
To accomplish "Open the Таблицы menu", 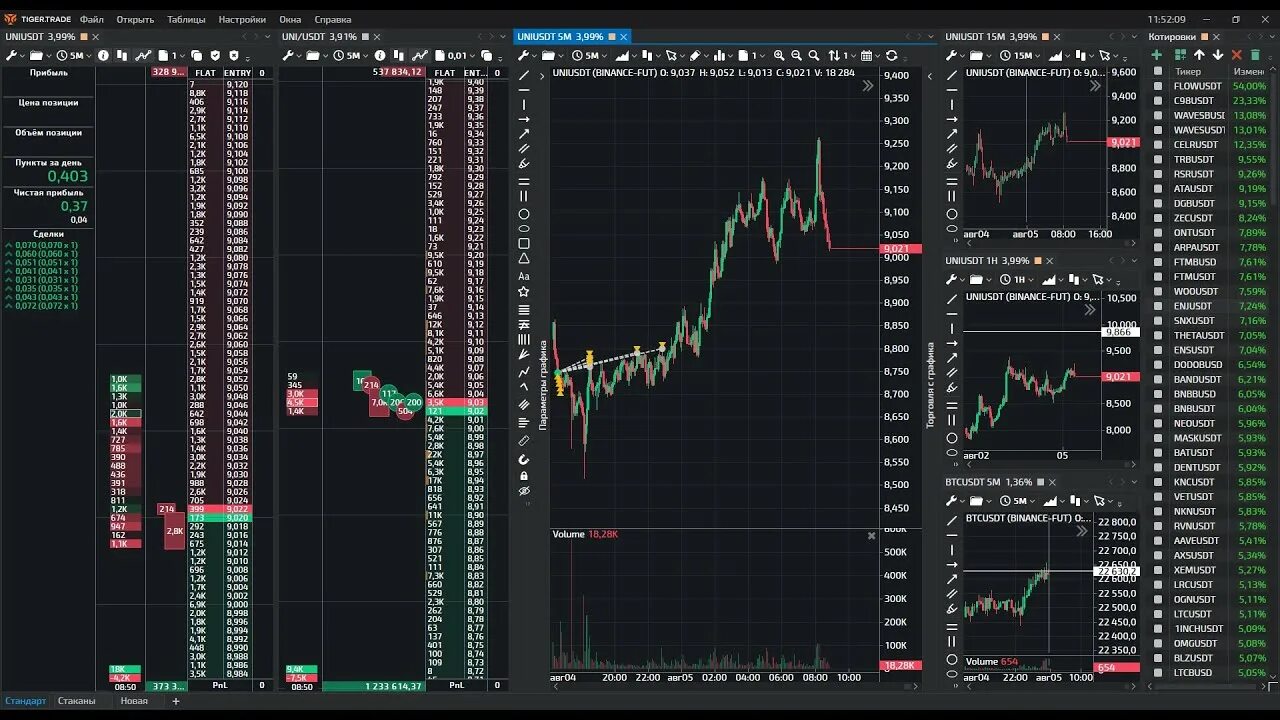I will (186, 19).
